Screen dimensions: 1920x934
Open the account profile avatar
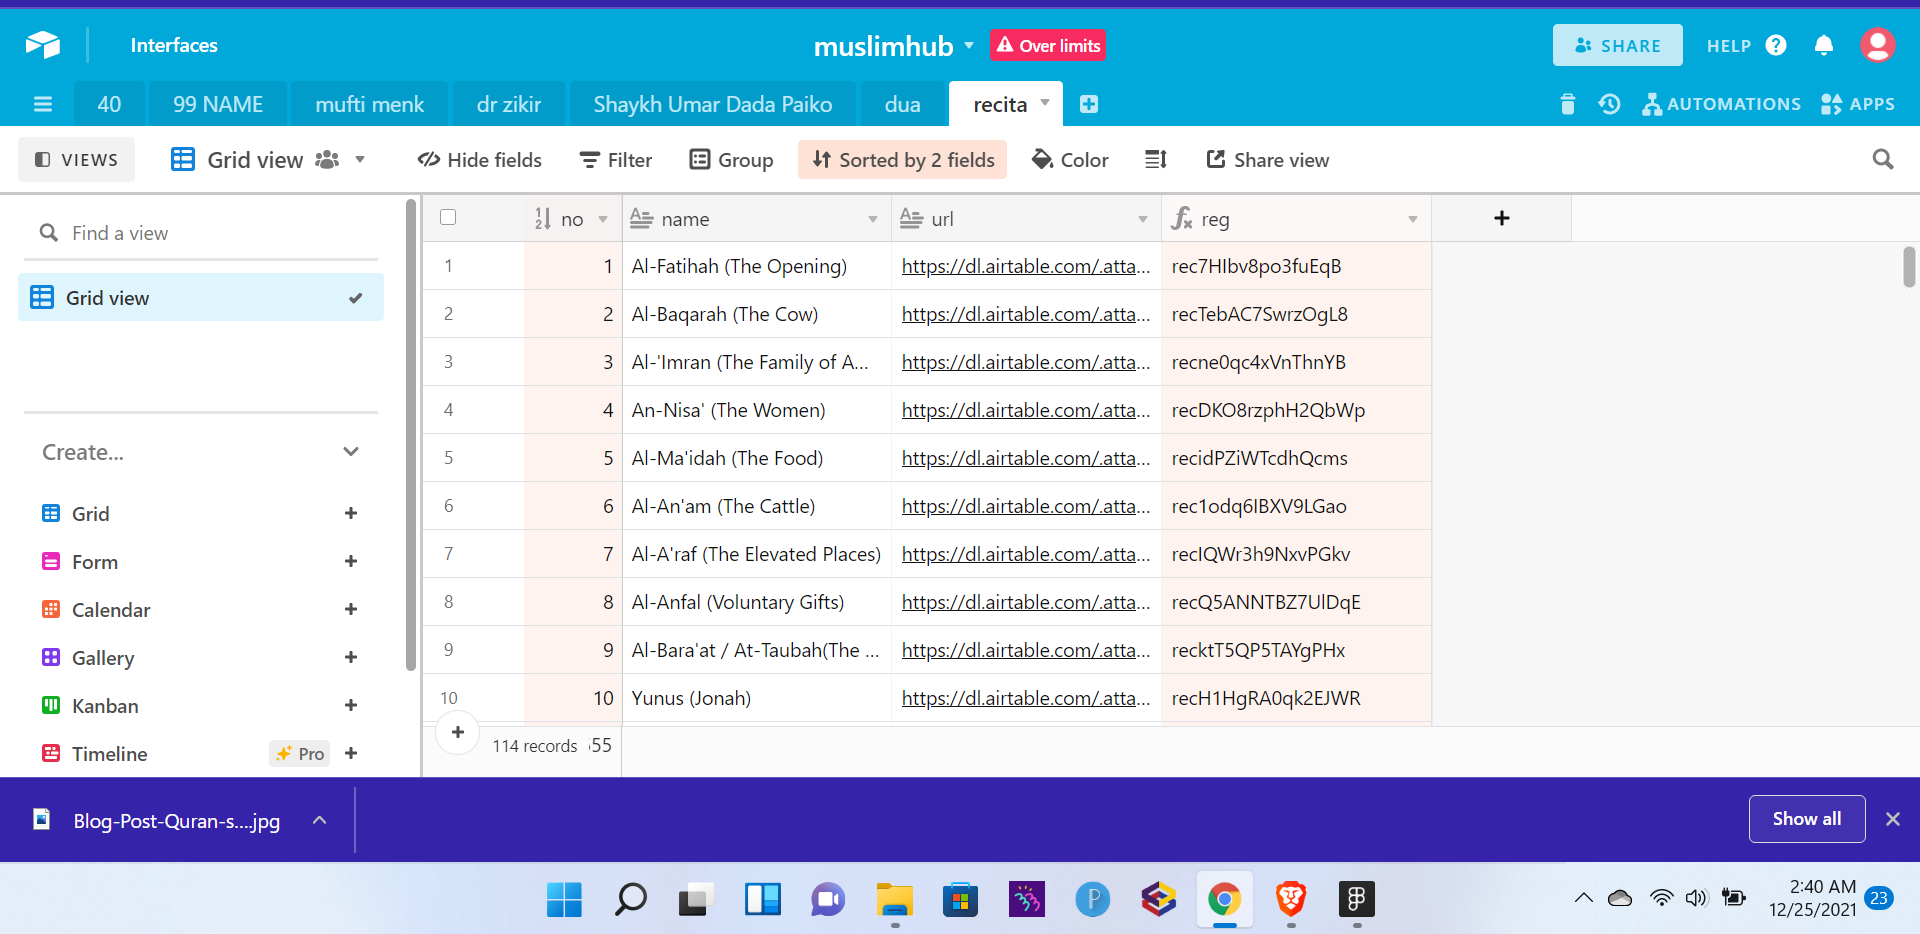tap(1877, 45)
